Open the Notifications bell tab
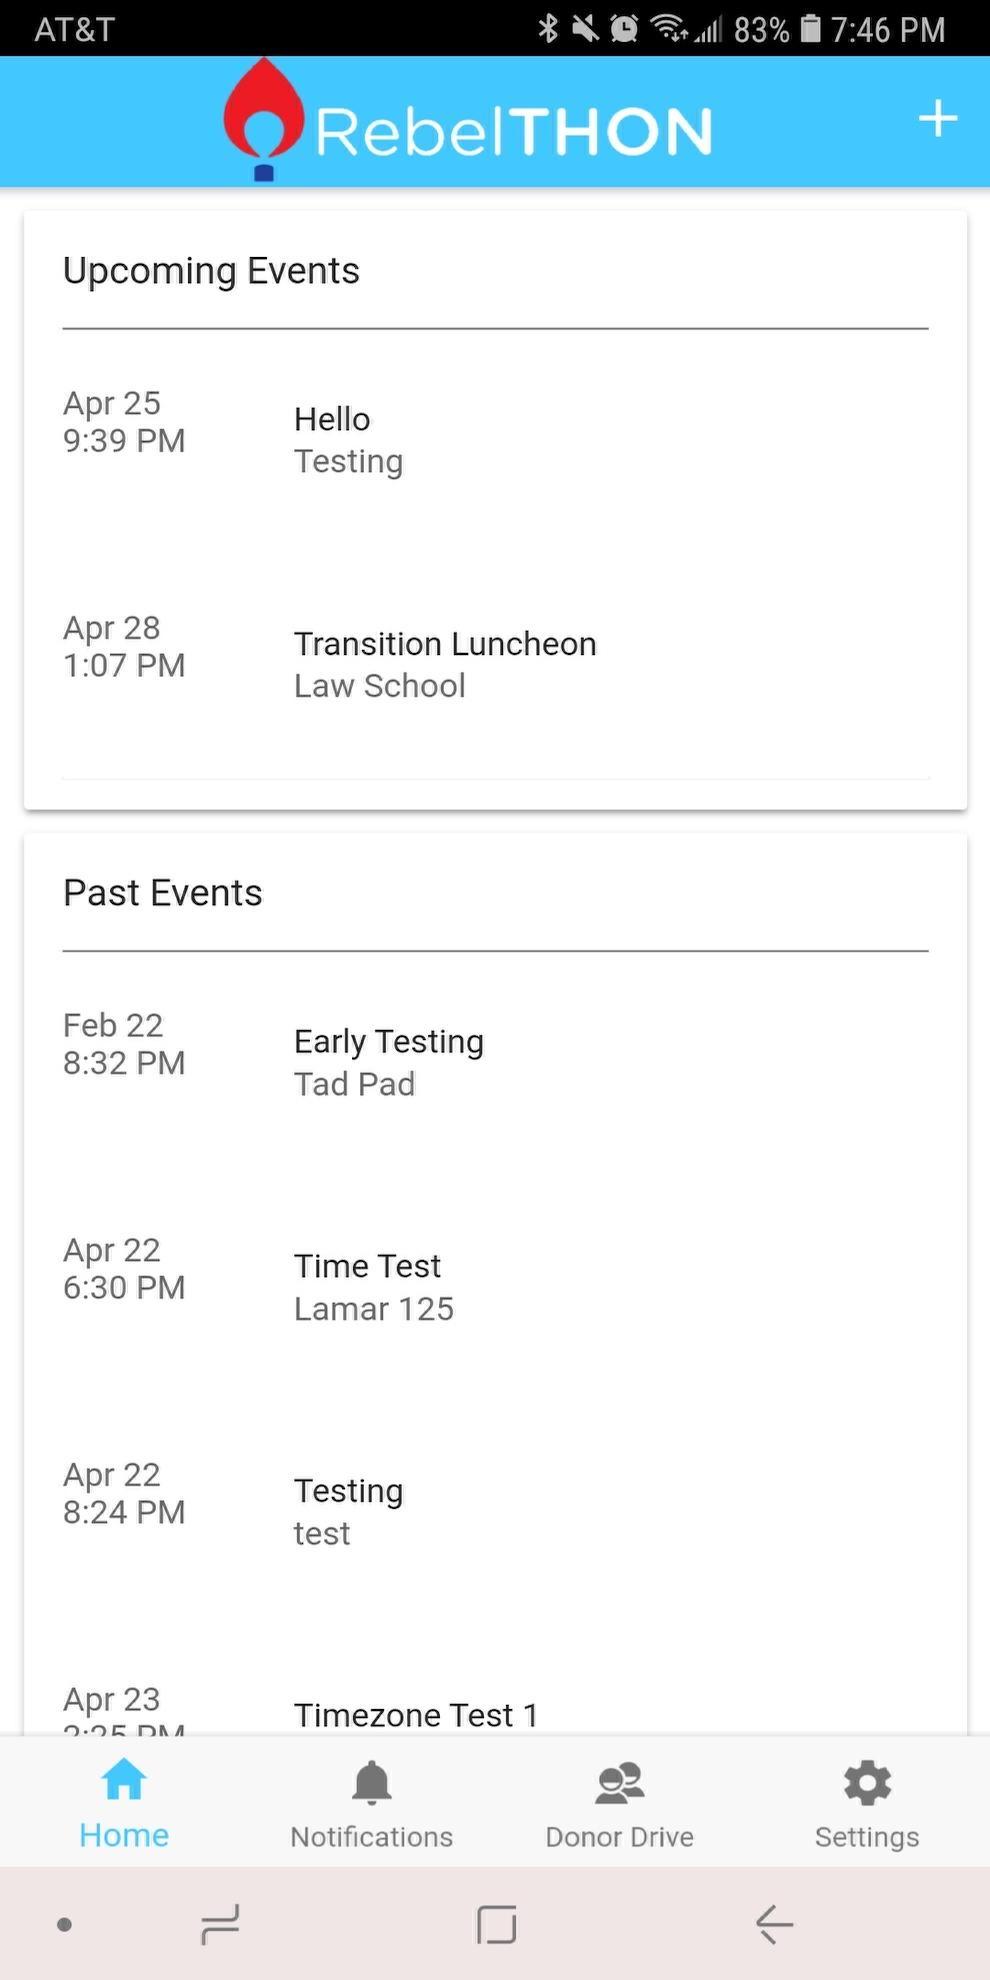 (371, 1804)
